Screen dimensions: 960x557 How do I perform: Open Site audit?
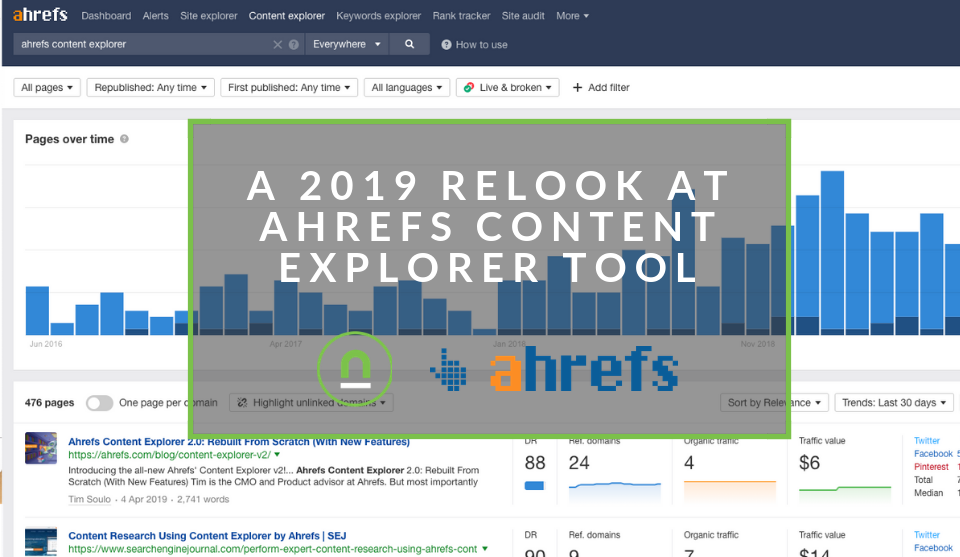click(x=523, y=16)
